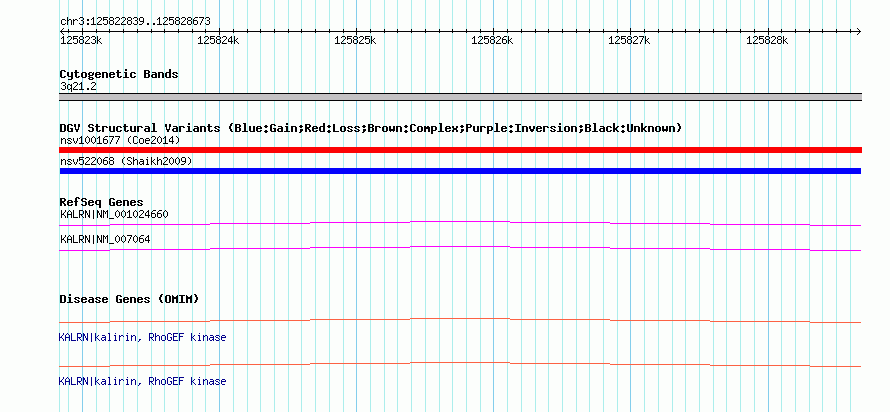The image size is (890, 412).
Task: Click the magenta KALRN NM_001024660 gene track line
Action: (460, 223)
